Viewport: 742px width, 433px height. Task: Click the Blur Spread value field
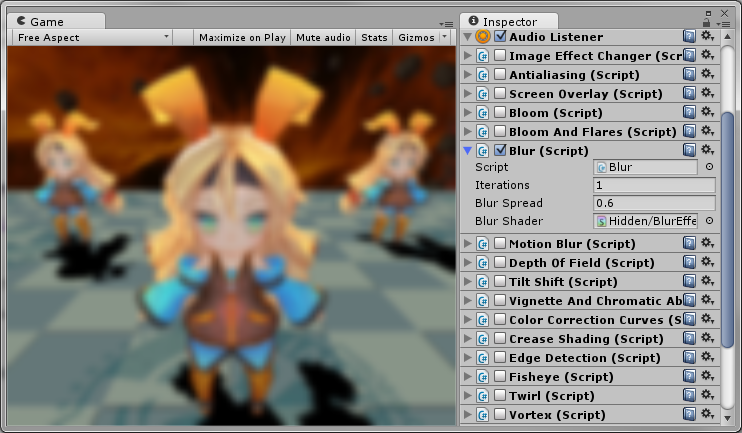tap(654, 203)
